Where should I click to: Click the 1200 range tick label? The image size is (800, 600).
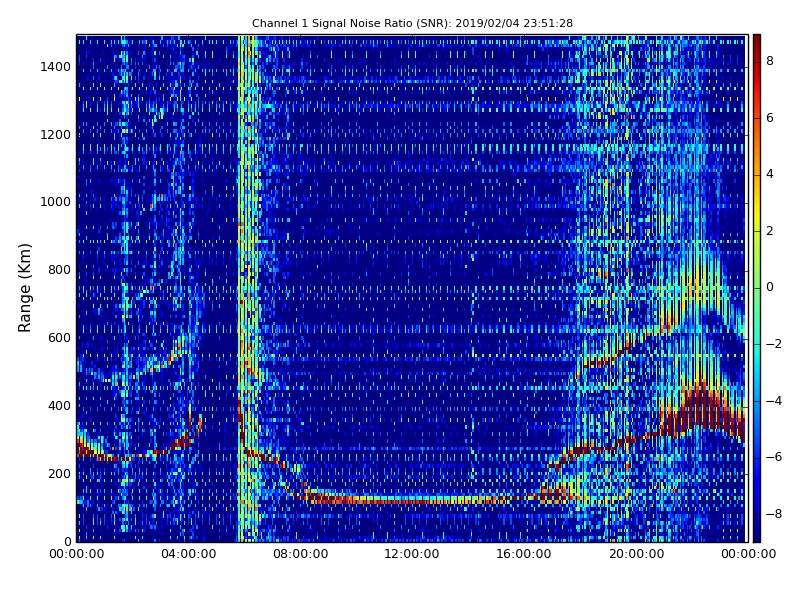56,135
